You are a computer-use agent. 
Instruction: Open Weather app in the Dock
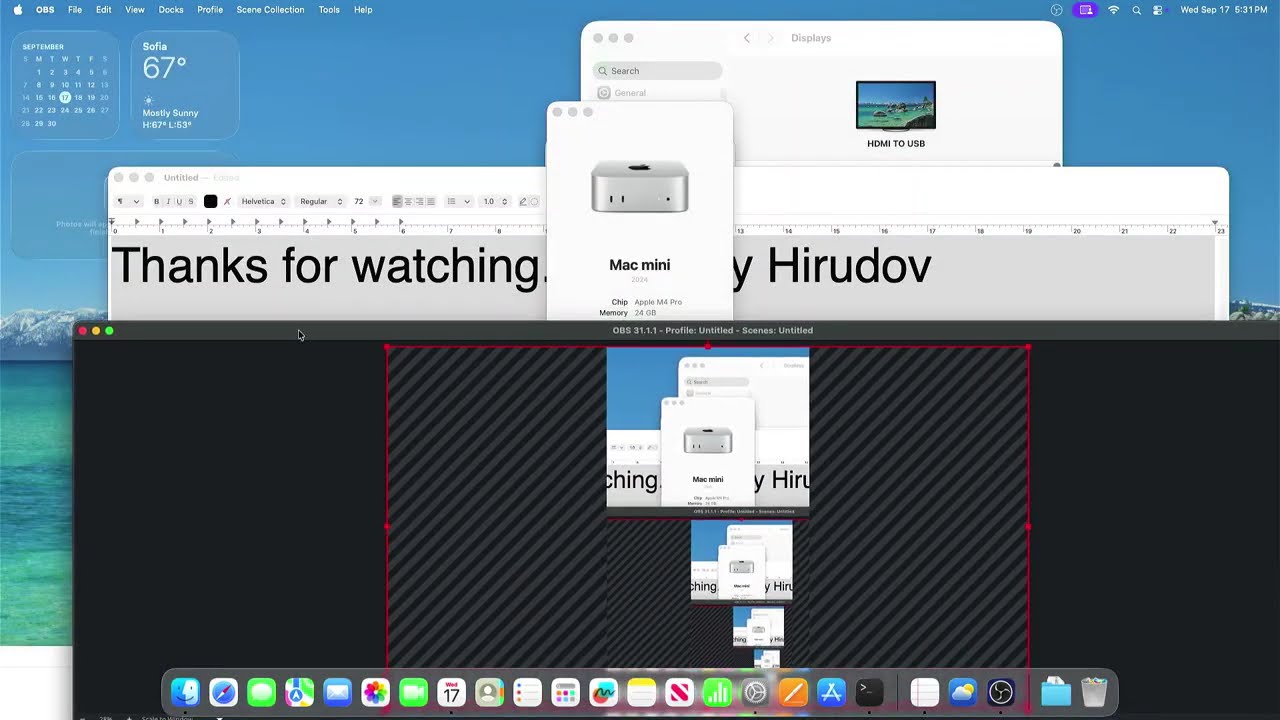click(963, 692)
